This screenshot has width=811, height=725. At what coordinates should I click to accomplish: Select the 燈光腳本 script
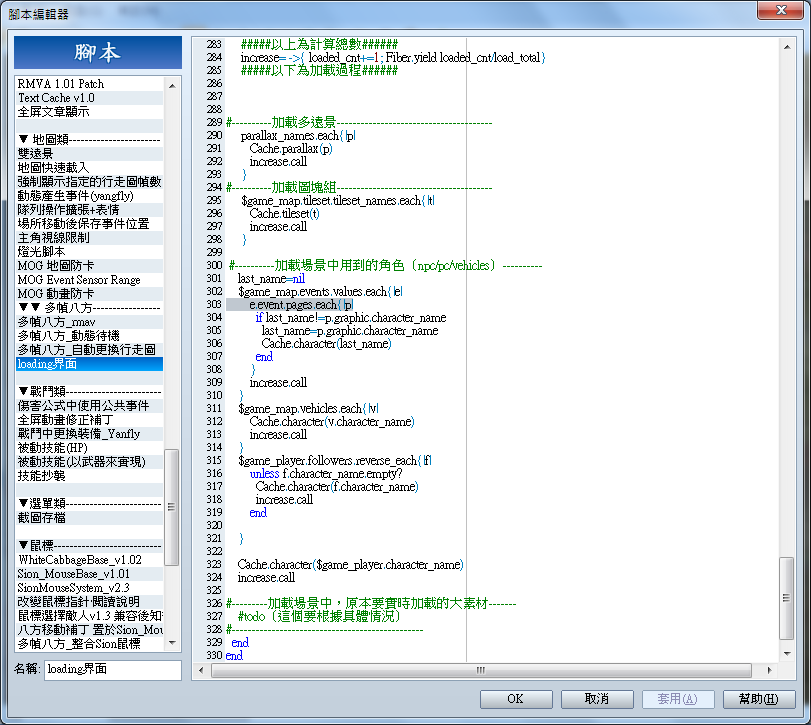(x=89, y=252)
